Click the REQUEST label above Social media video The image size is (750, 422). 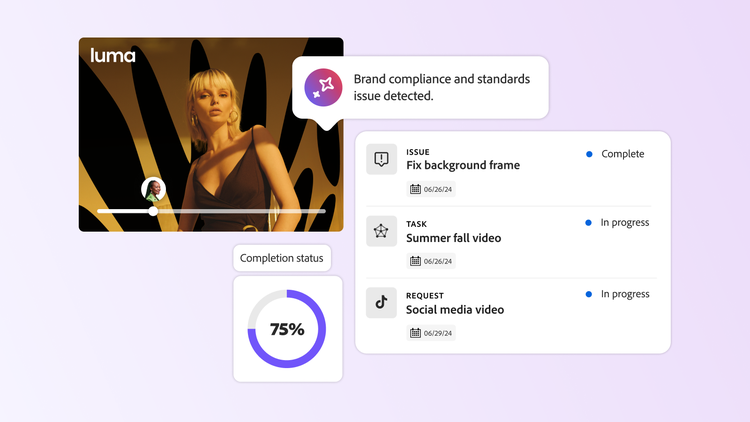[425, 296]
